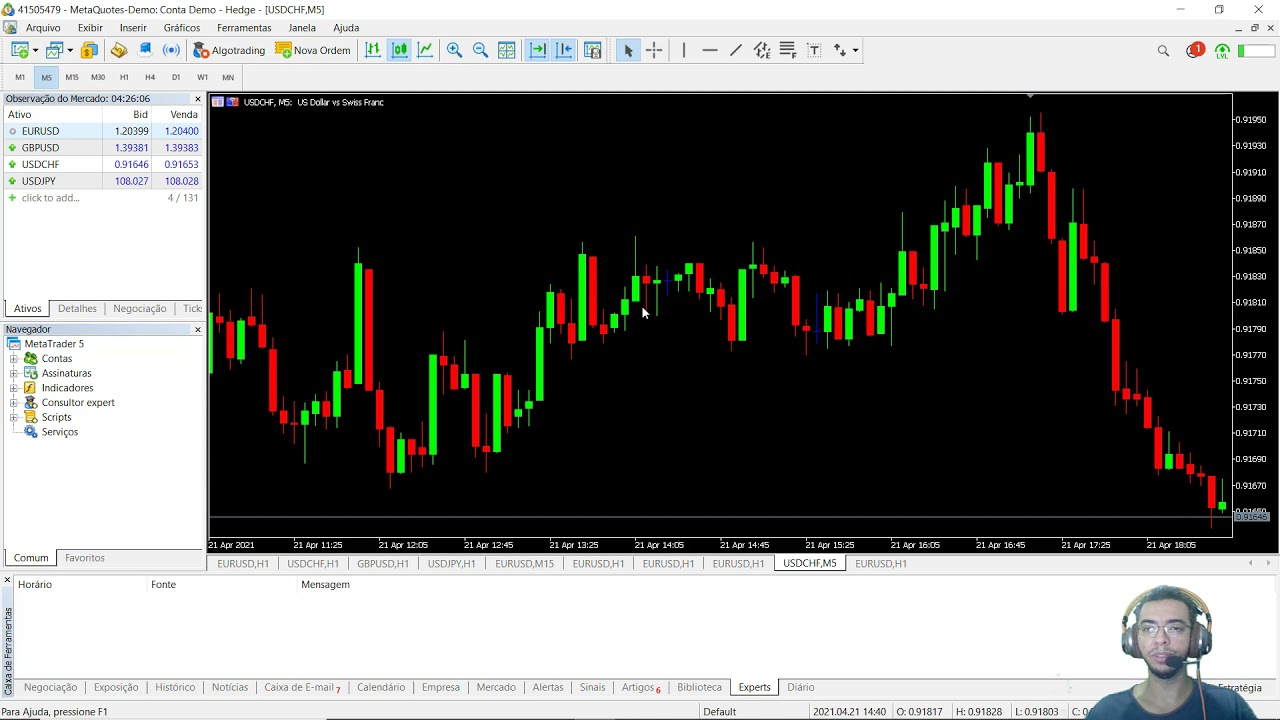
Task: Select the Fibonacci retracement tool
Action: coord(788,50)
